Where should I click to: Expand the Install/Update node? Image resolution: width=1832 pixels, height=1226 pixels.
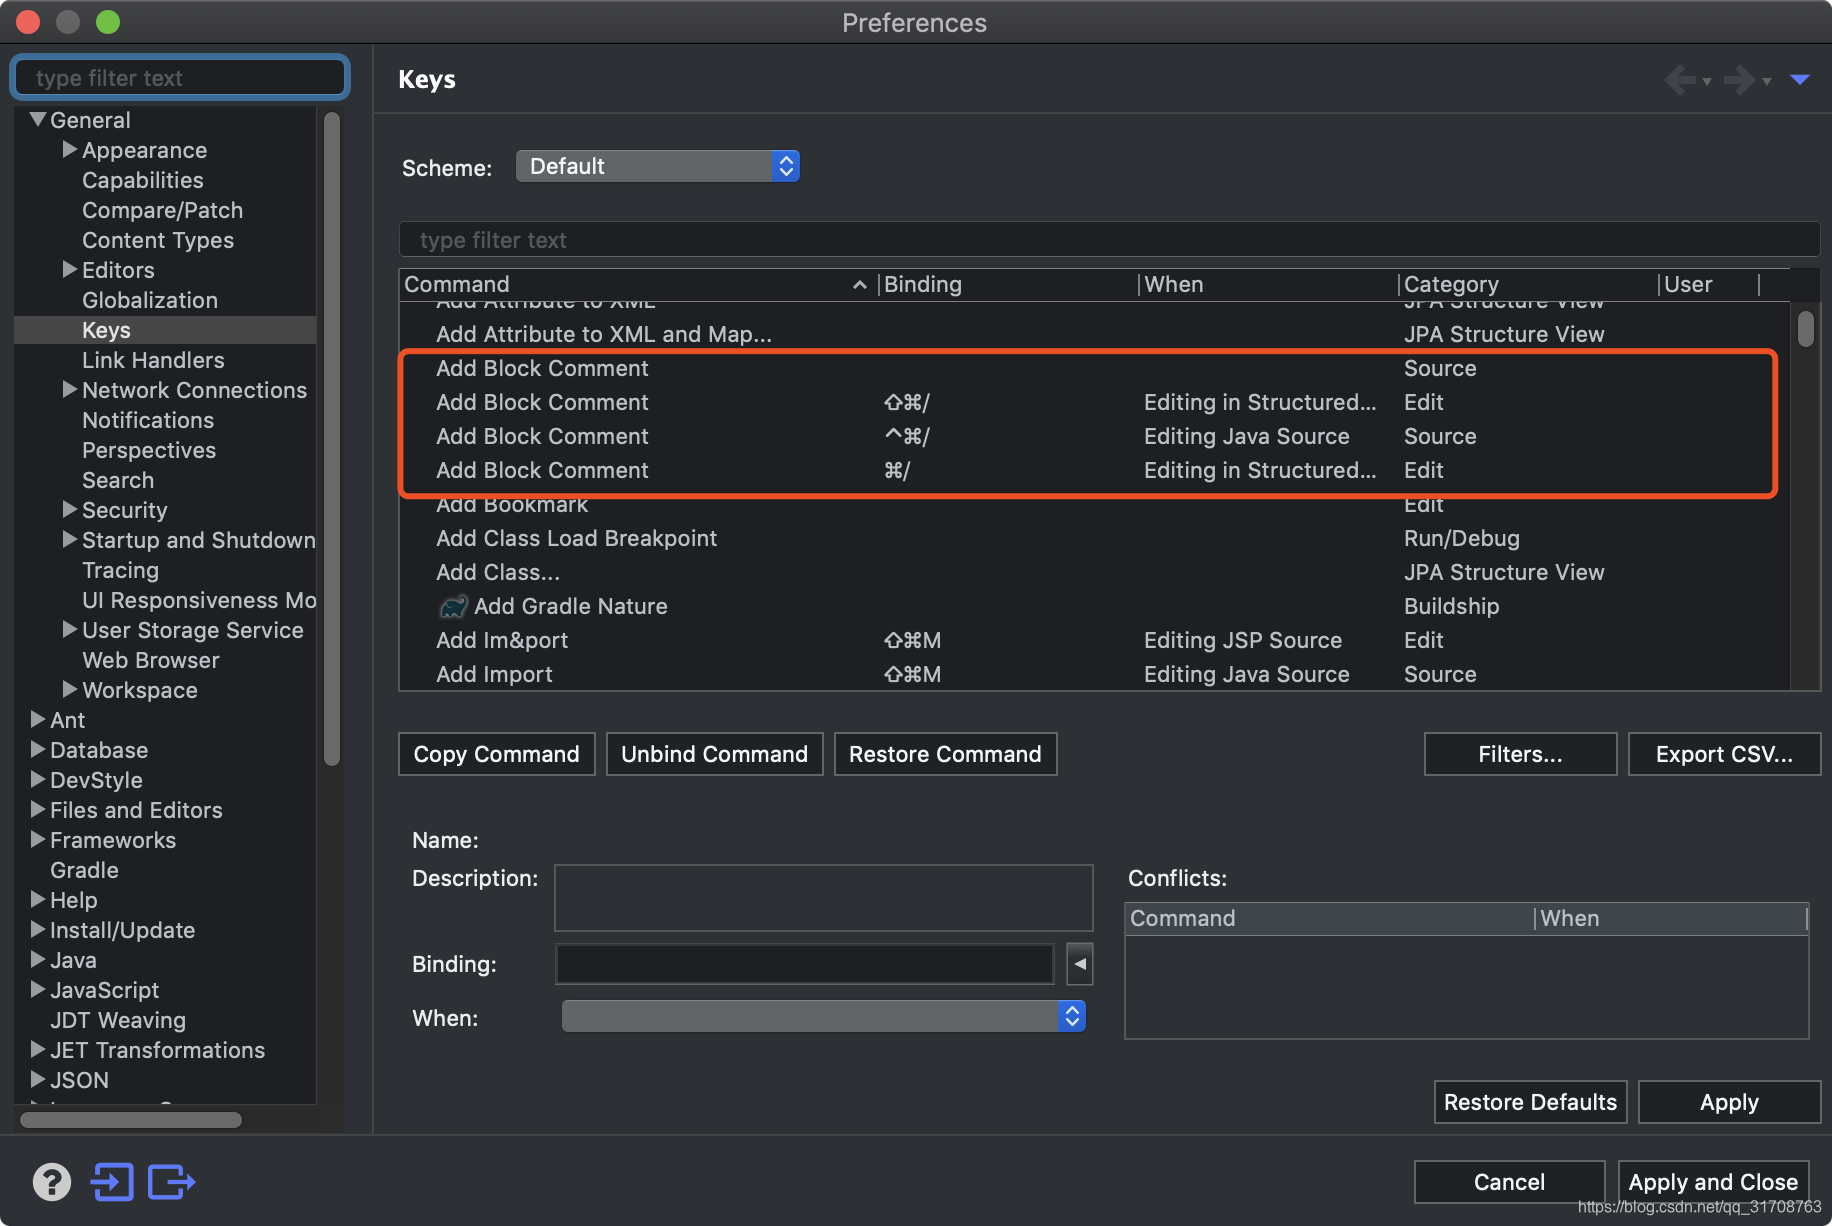point(38,930)
